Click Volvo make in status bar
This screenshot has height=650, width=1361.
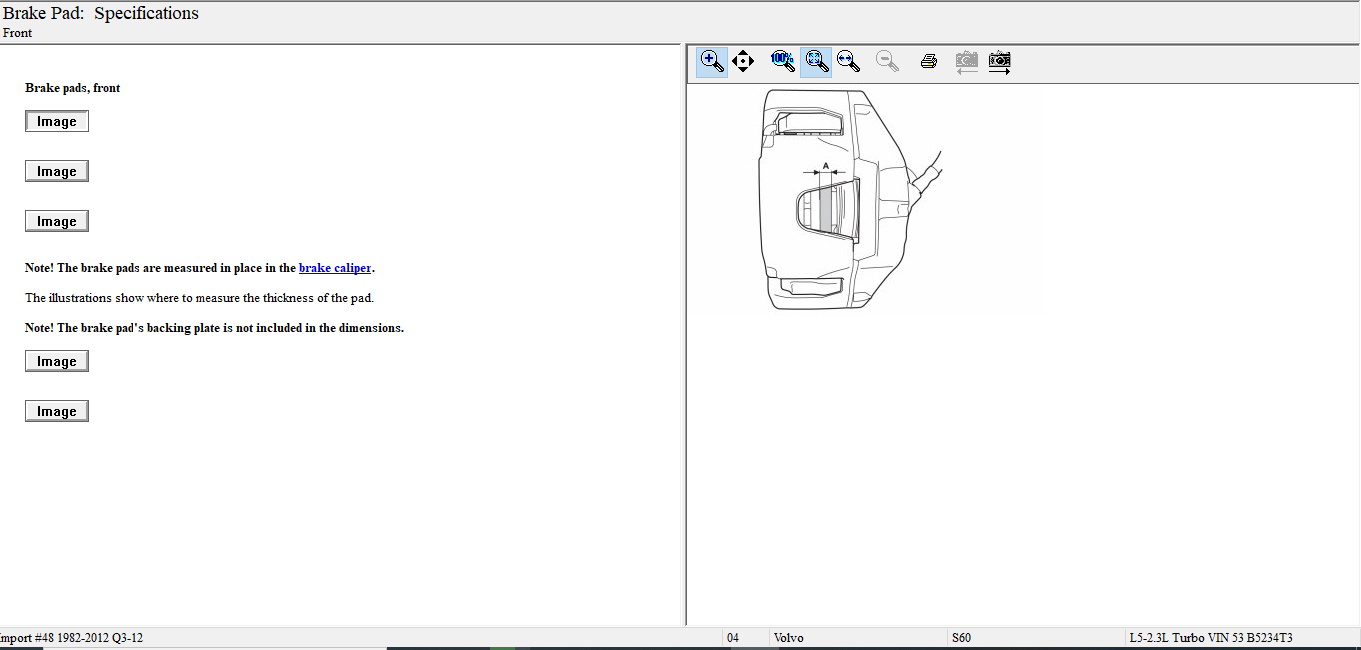coord(788,638)
